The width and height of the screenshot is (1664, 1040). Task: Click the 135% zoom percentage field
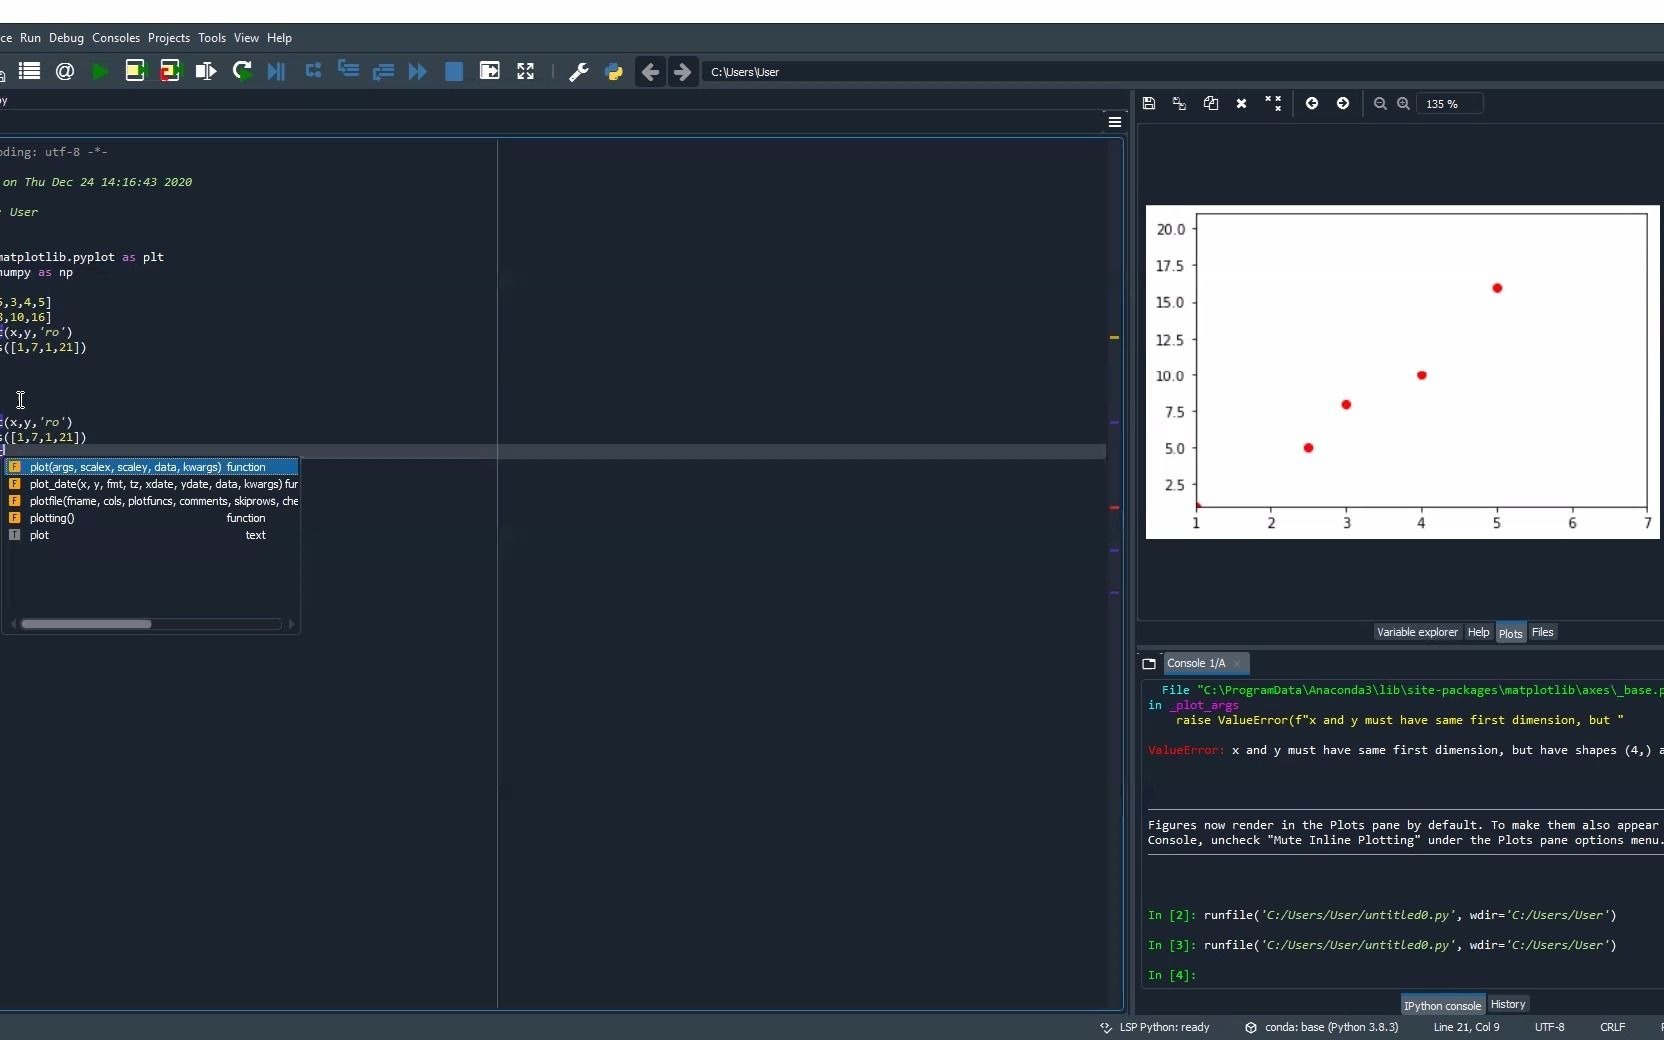pos(1450,103)
